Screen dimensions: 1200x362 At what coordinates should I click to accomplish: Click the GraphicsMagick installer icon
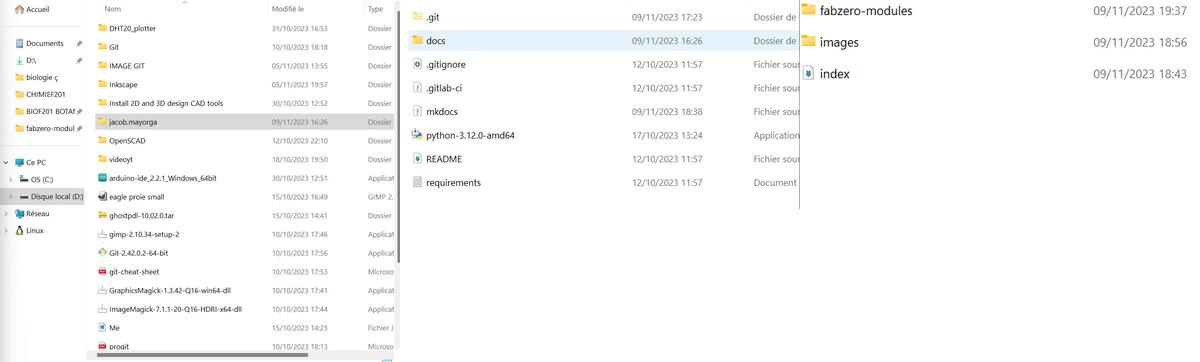[x=102, y=290]
